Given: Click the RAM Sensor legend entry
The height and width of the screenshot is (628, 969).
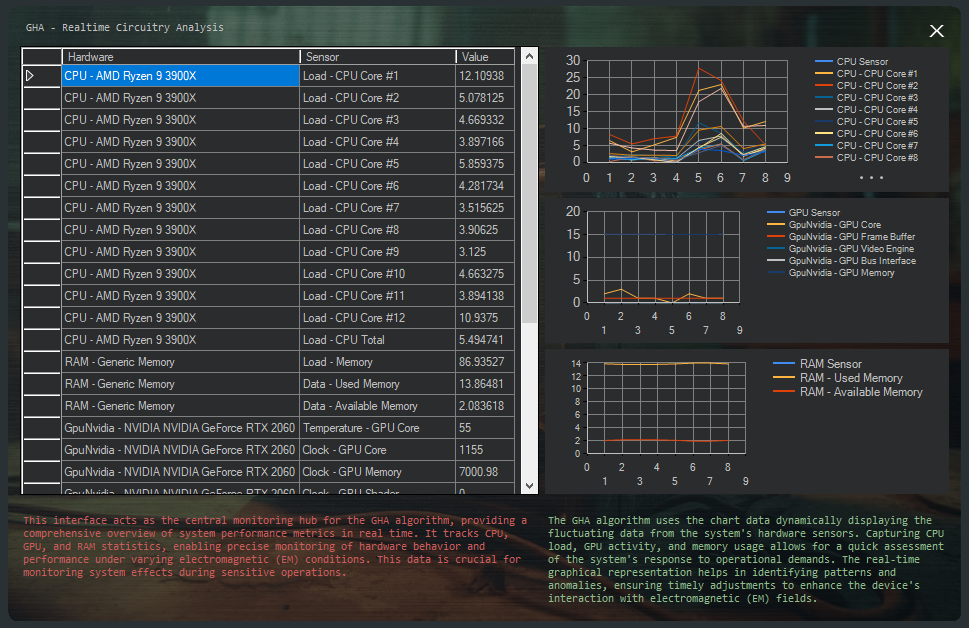Looking at the screenshot, I should (817, 364).
